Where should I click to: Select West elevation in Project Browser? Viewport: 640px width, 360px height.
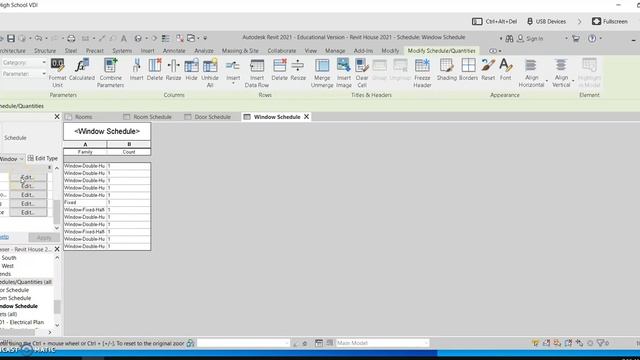[7, 266]
